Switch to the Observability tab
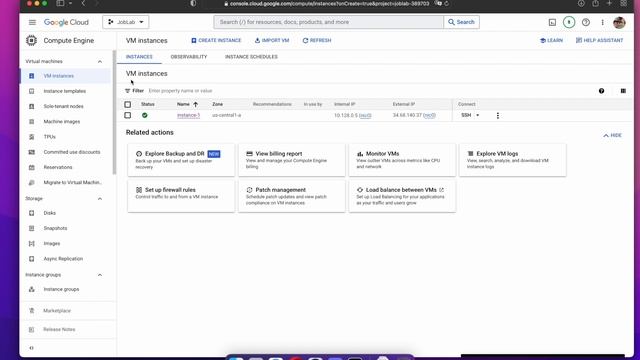640x360 pixels. 189,57
